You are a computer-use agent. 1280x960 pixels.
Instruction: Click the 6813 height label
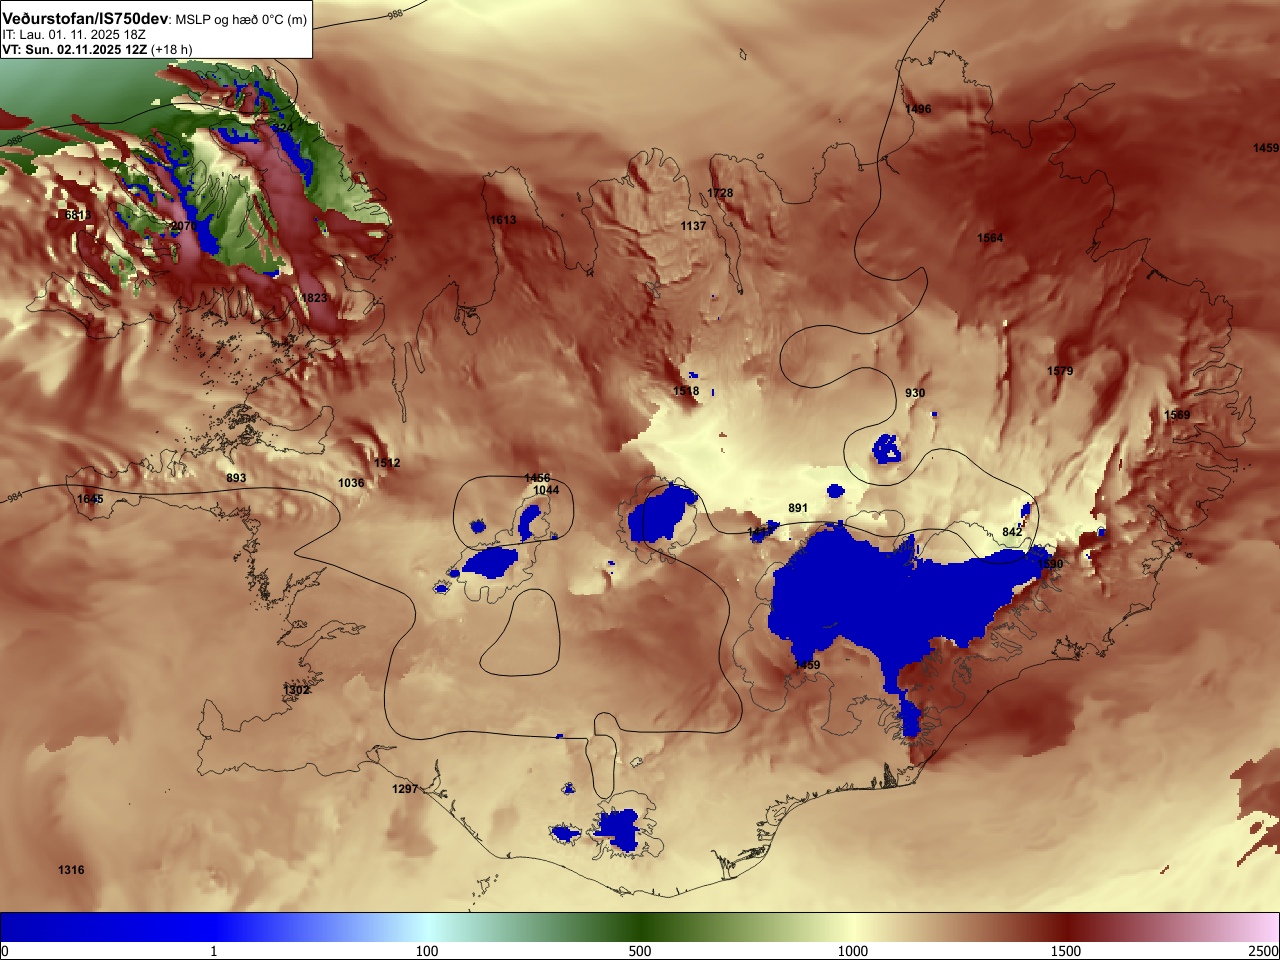(77, 215)
